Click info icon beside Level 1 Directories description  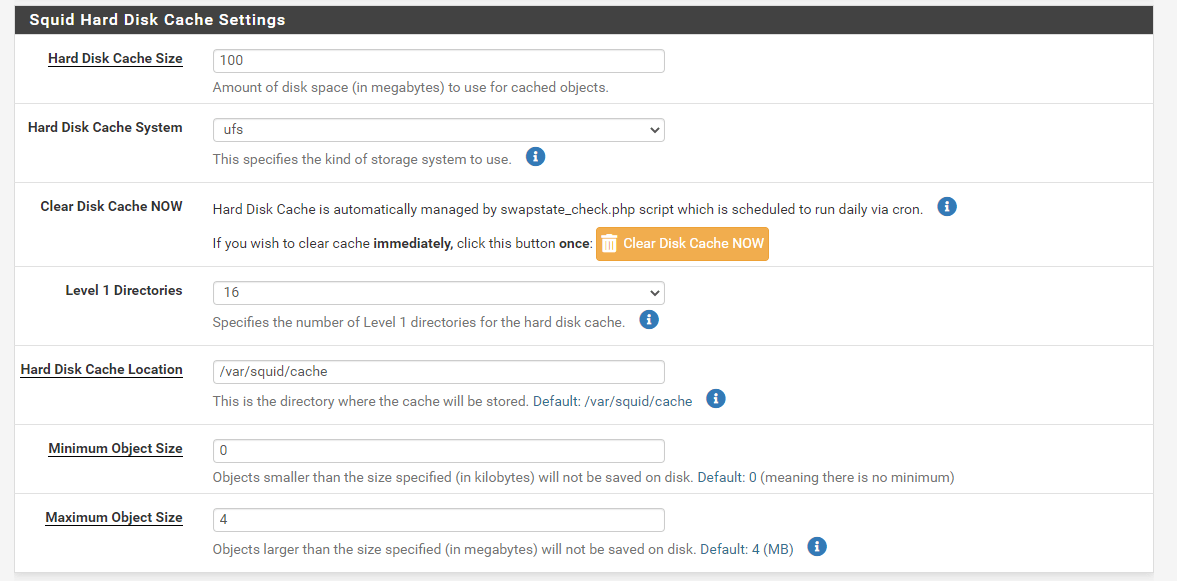pos(649,320)
